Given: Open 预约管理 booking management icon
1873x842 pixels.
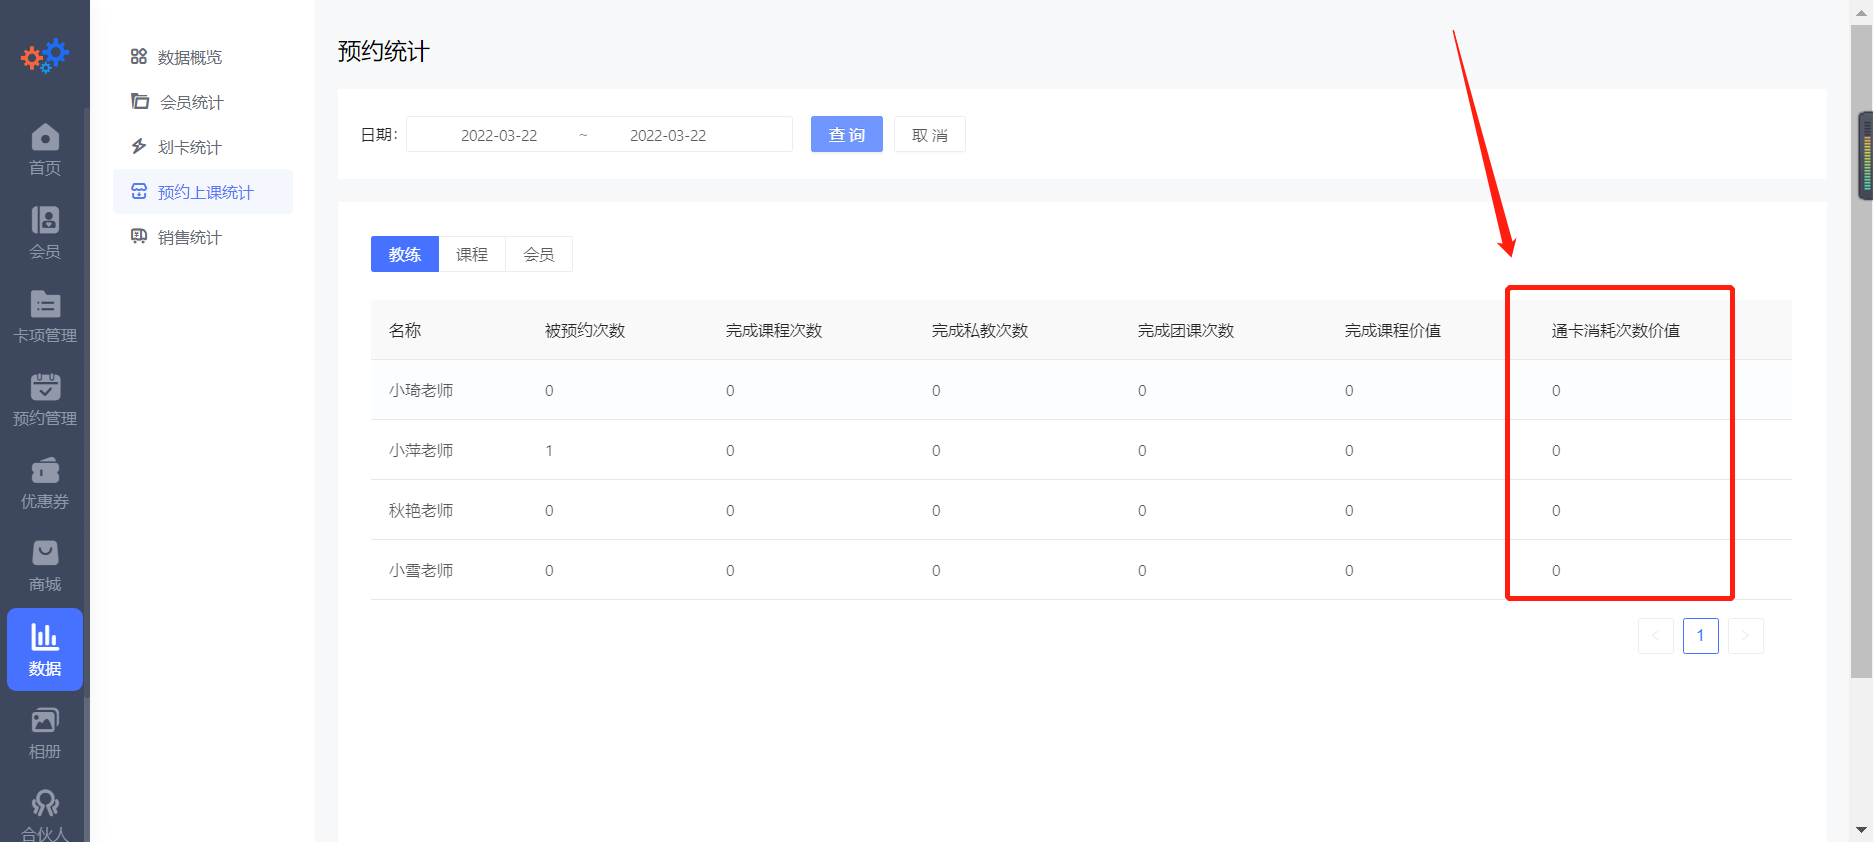Looking at the screenshot, I should point(45,399).
